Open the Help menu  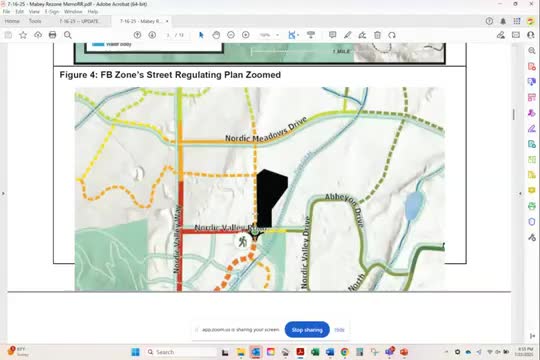93,12
